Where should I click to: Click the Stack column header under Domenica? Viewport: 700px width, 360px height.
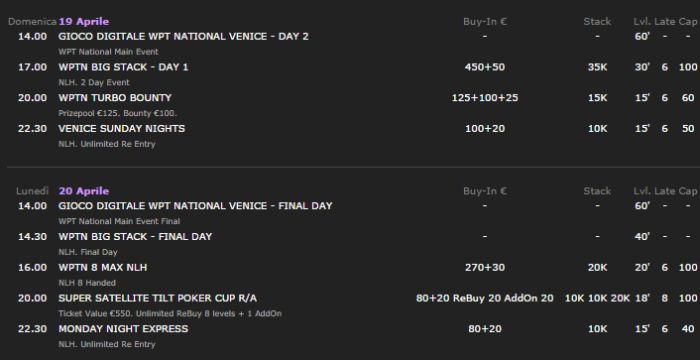(x=597, y=21)
